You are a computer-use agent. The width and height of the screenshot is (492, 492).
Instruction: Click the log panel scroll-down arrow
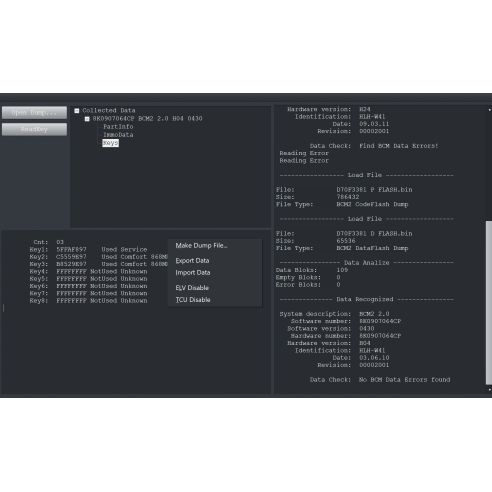(x=489, y=390)
